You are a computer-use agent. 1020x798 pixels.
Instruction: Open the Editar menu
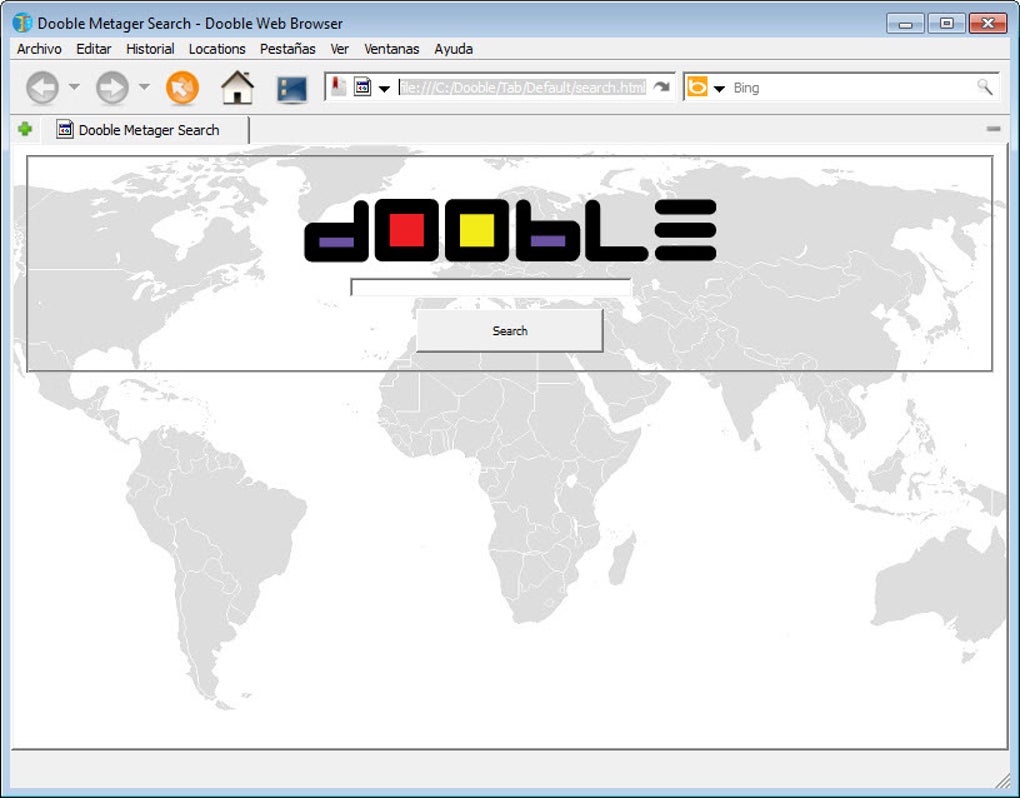click(94, 49)
